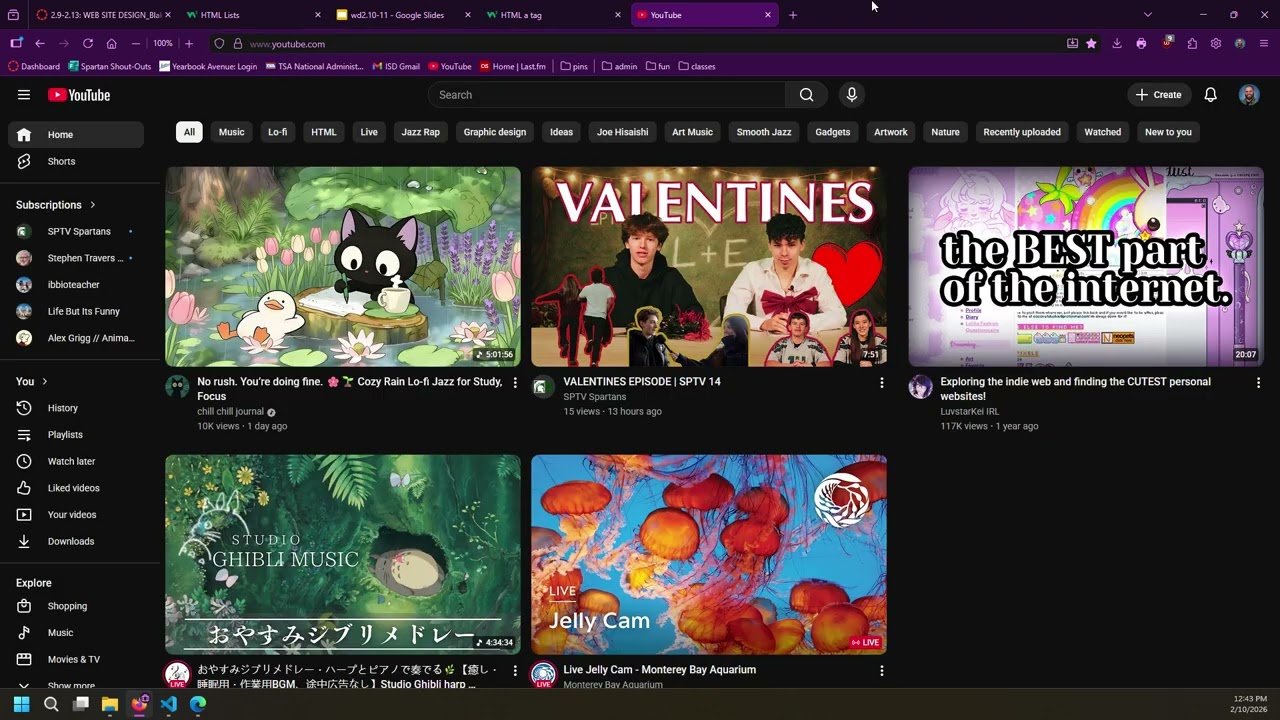Click the YouTube logo
The image size is (1280, 720).
click(79, 95)
